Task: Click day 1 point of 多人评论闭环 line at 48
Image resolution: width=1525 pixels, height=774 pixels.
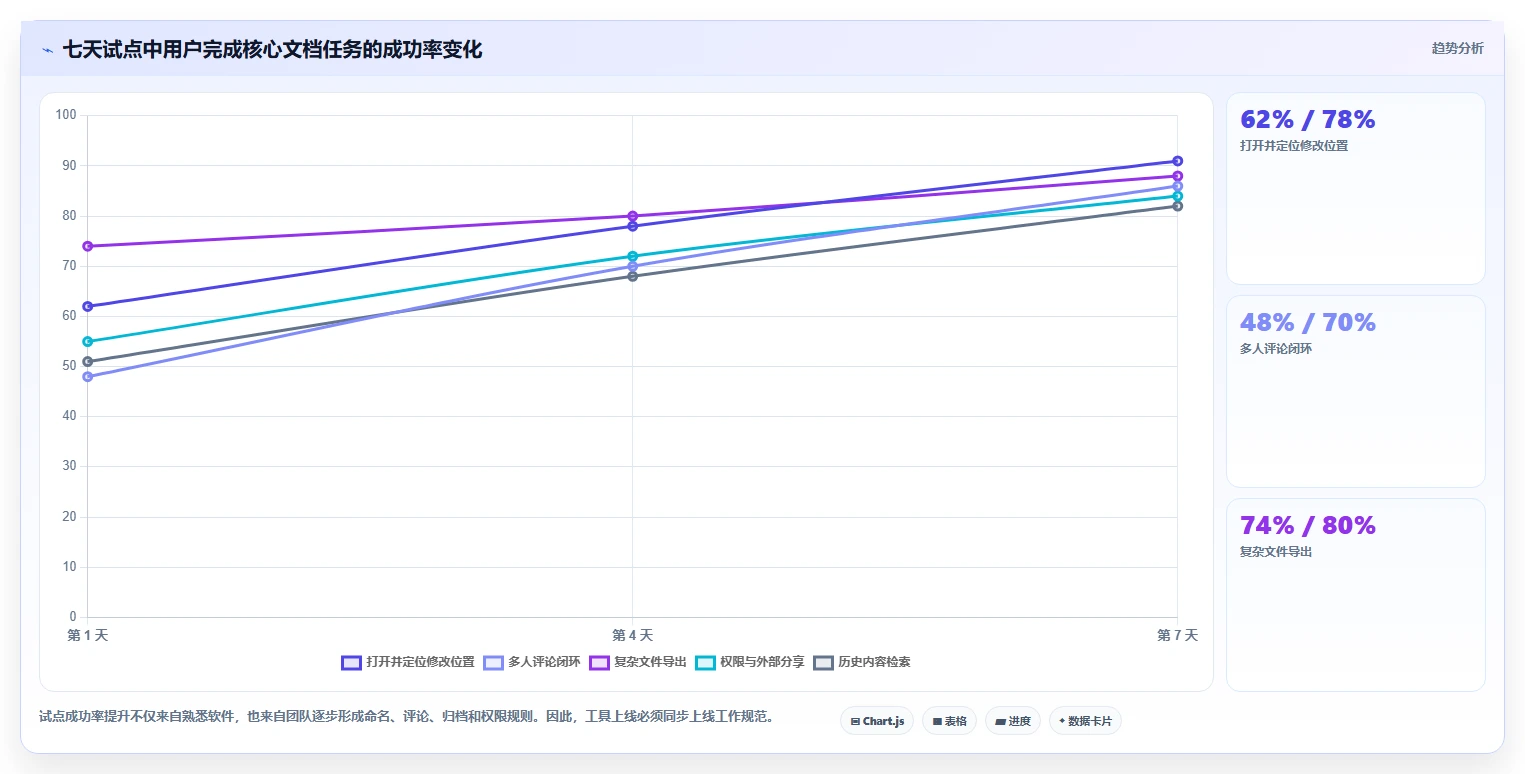Action: pos(88,376)
